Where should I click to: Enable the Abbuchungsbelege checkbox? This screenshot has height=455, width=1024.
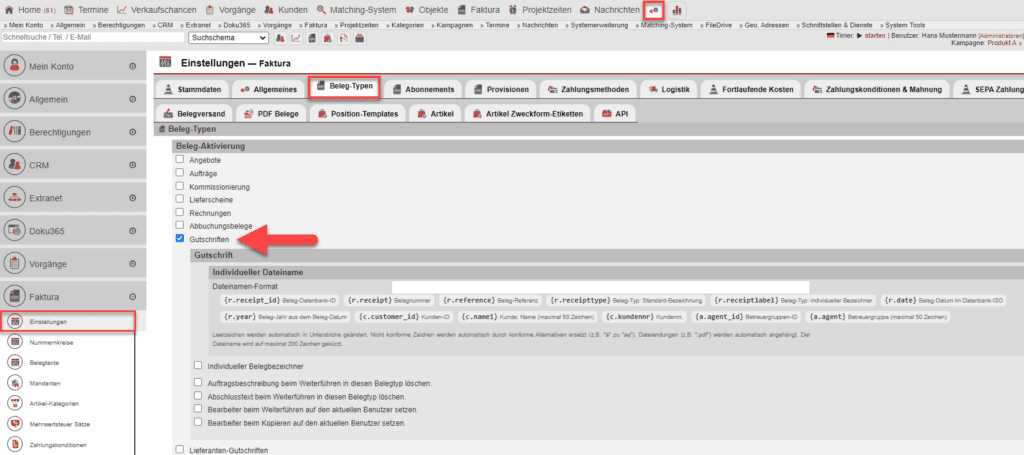coord(180,225)
